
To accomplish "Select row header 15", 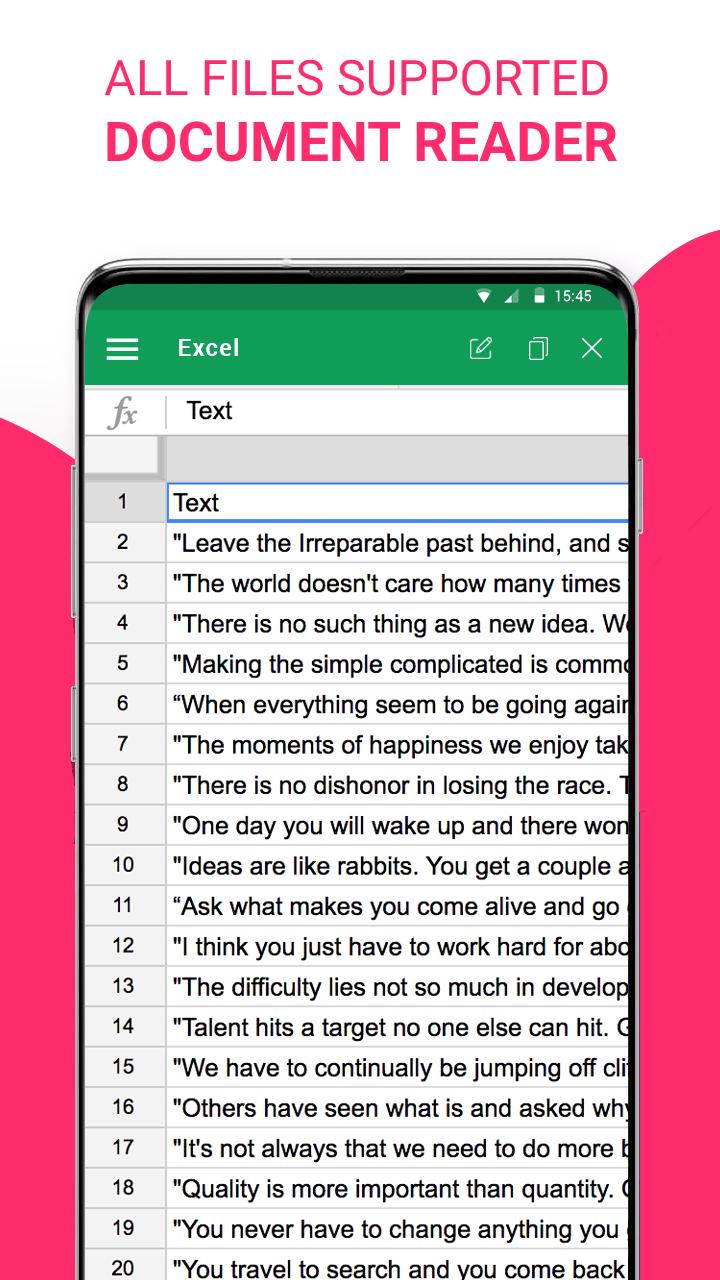I will point(124,1067).
